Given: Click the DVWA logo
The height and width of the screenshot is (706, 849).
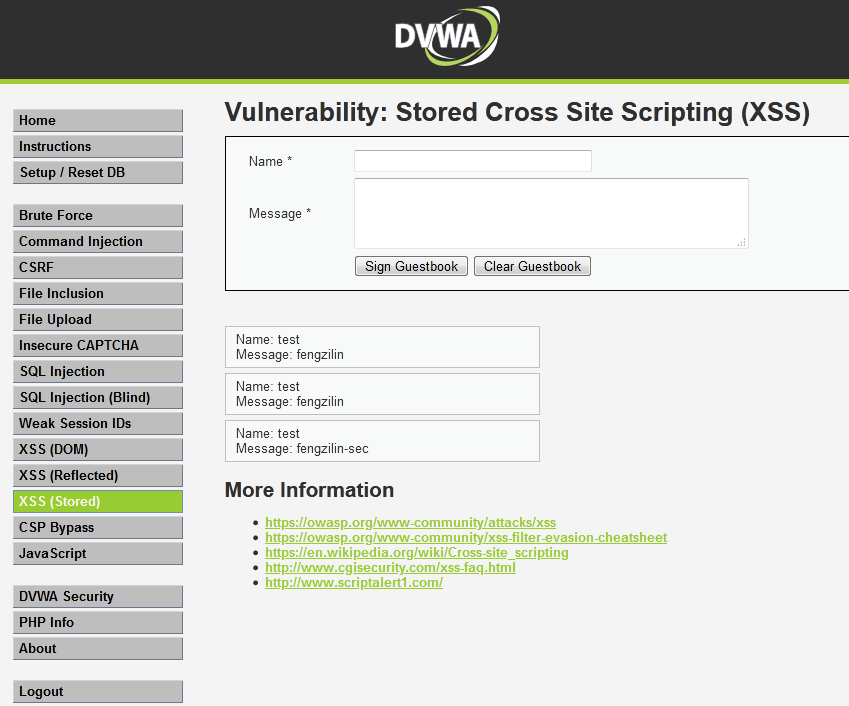Looking at the screenshot, I should 447,36.
